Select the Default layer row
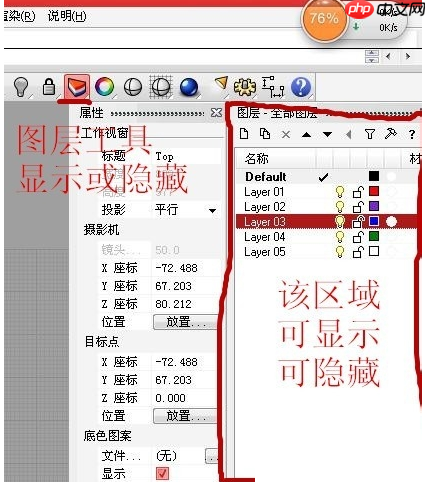 (327, 177)
